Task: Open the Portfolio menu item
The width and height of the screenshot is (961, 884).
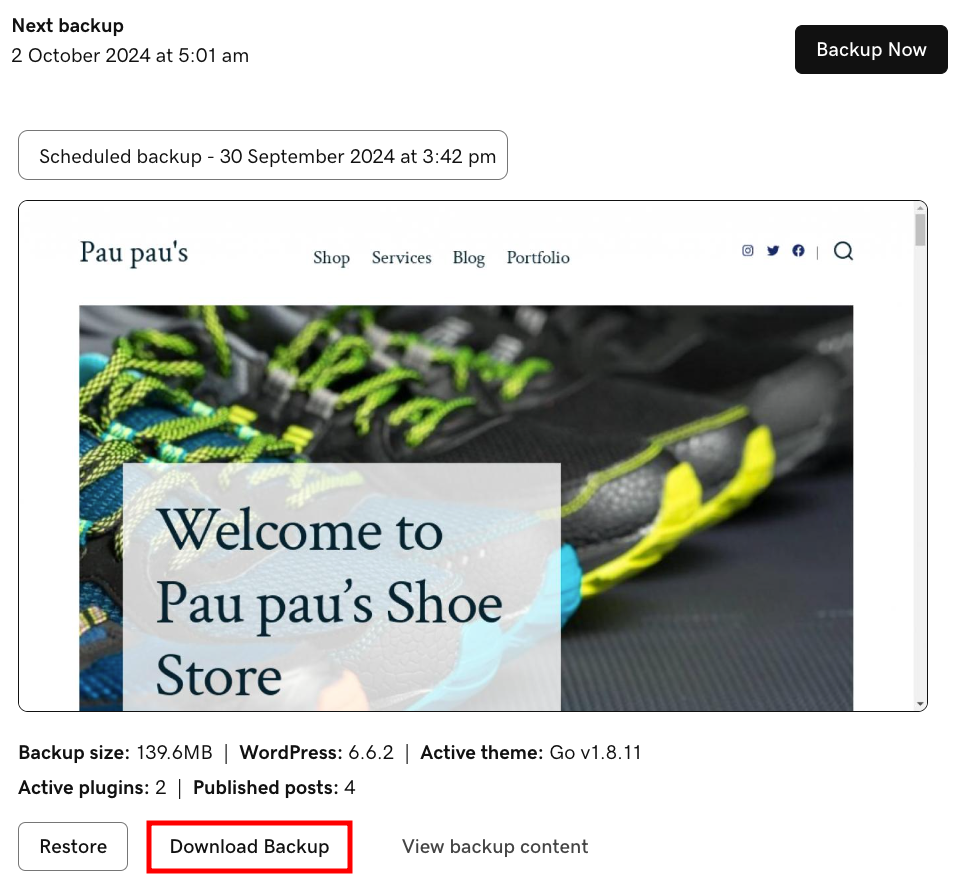Action: [x=538, y=257]
